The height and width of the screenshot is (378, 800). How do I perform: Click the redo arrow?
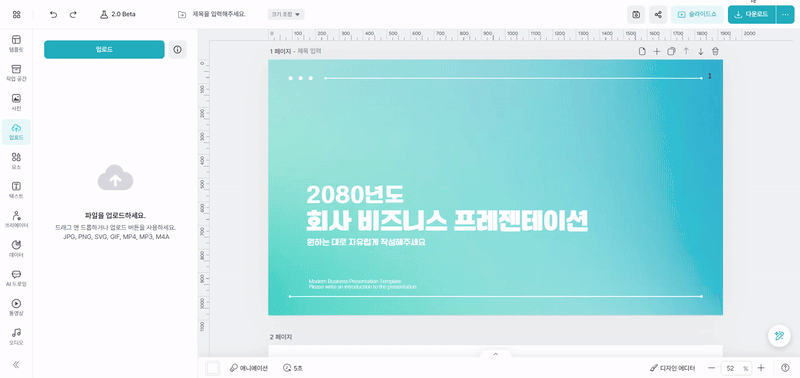[73, 14]
